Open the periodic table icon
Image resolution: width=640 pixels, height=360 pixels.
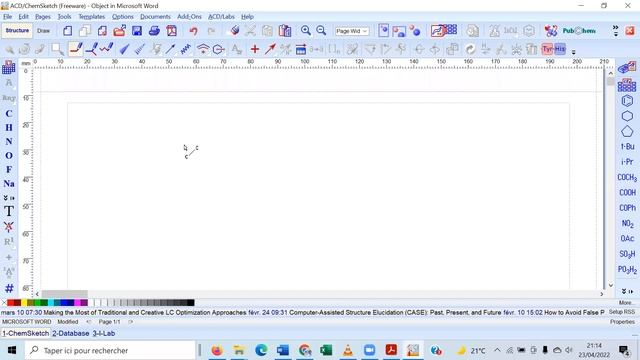pyautogui.click(x=9, y=68)
